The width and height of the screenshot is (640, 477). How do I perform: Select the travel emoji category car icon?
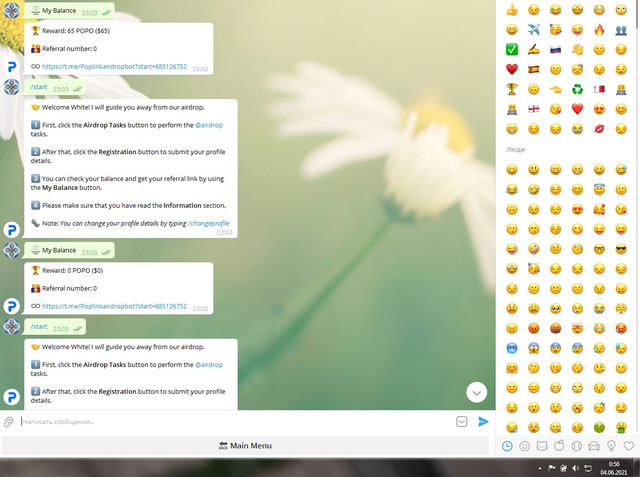594,446
